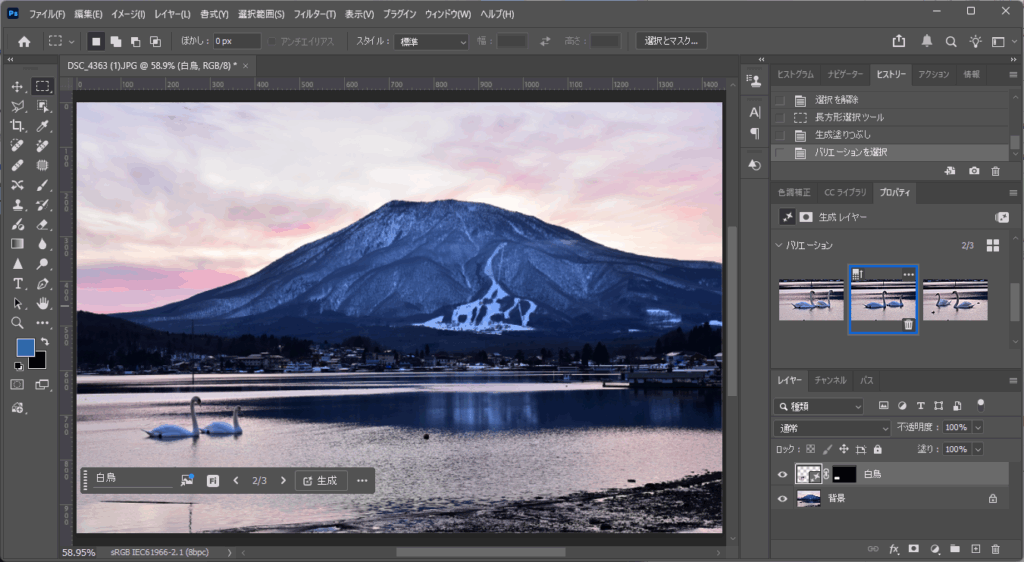Open the スタイル dropdown set to 標準
The width and height of the screenshot is (1024, 562).
pyautogui.click(x=433, y=41)
